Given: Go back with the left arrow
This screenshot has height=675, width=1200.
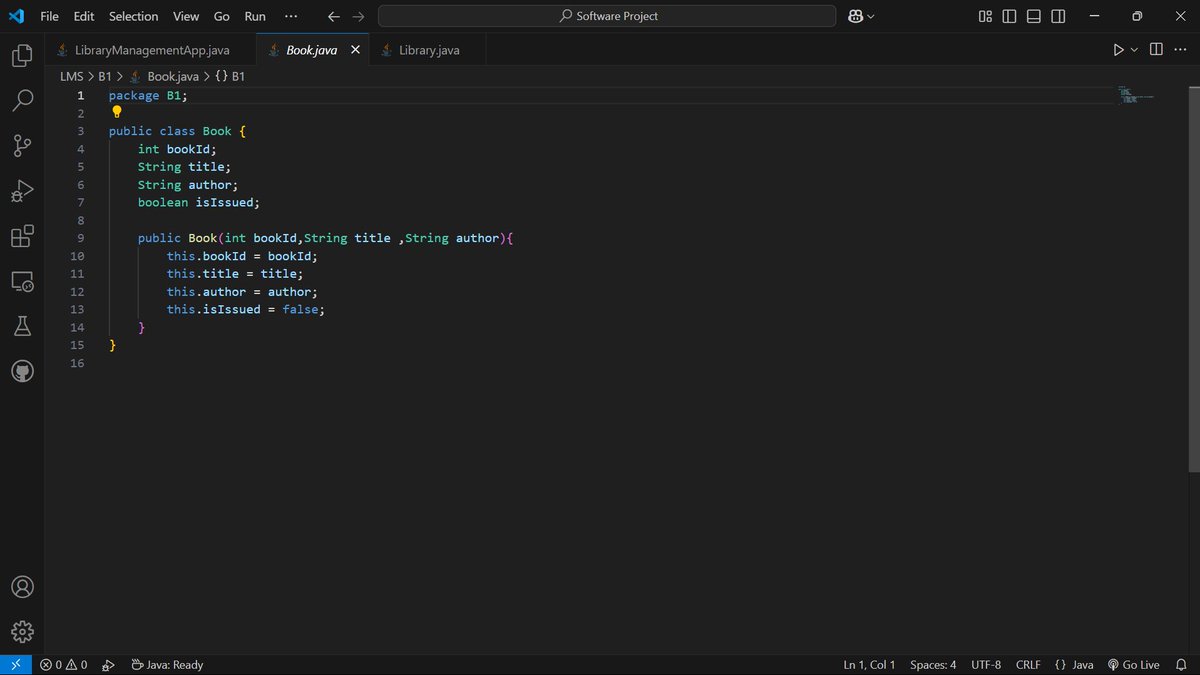Looking at the screenshot, I should (334, 16).
